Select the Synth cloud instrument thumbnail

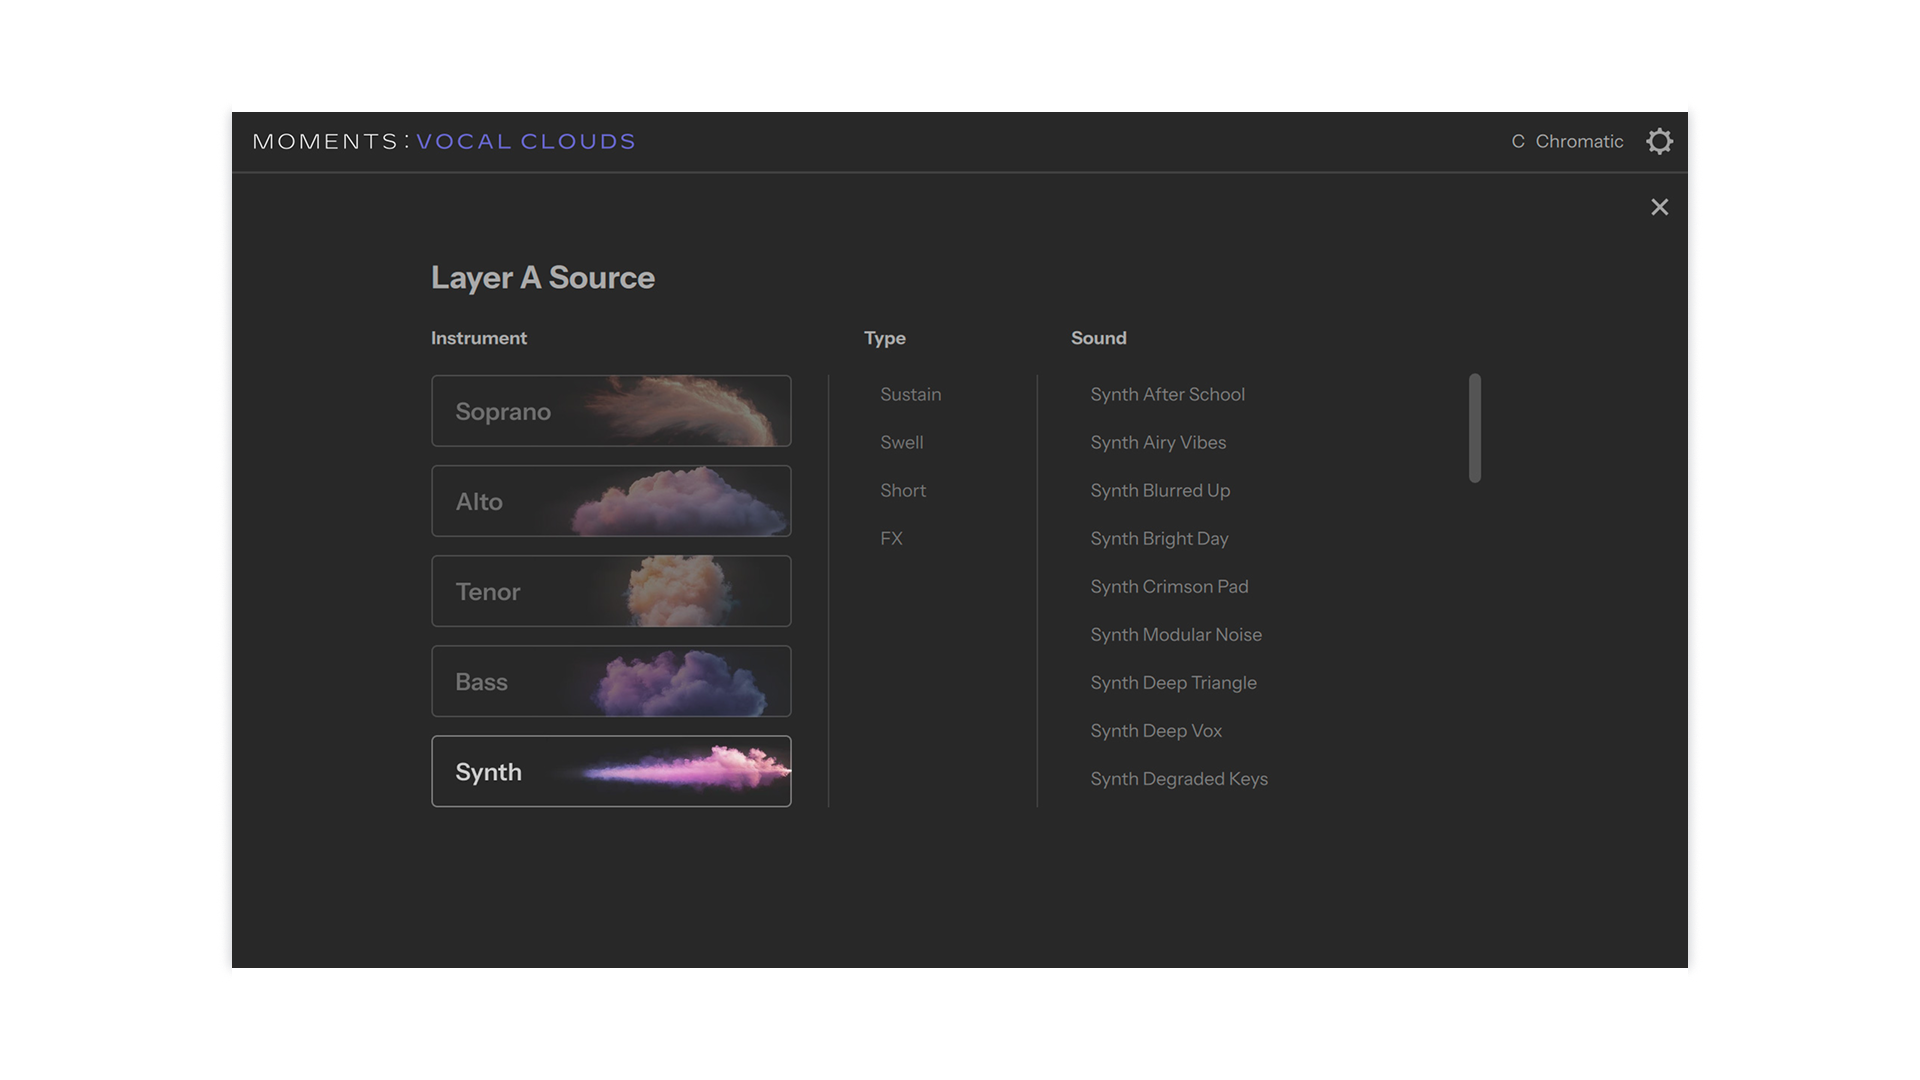(x=611, y=771)
